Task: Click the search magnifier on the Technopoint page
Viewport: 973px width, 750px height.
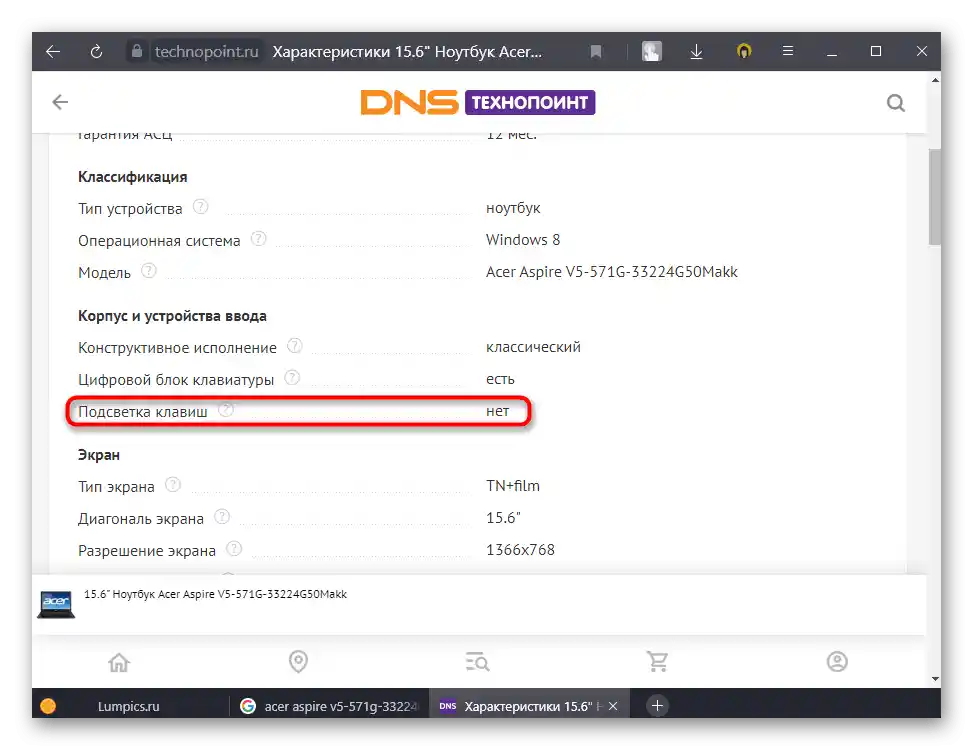Action: click(x=895, y=101)
